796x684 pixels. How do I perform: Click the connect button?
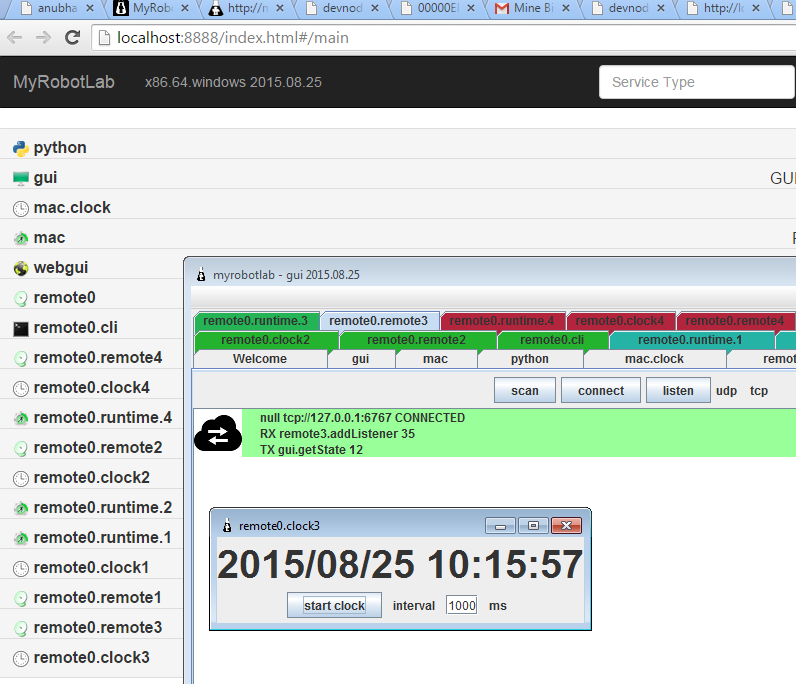click(x=601, y=390)
